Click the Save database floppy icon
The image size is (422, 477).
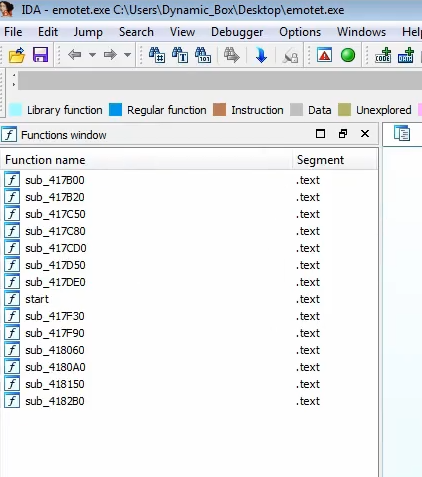[40, 55]
